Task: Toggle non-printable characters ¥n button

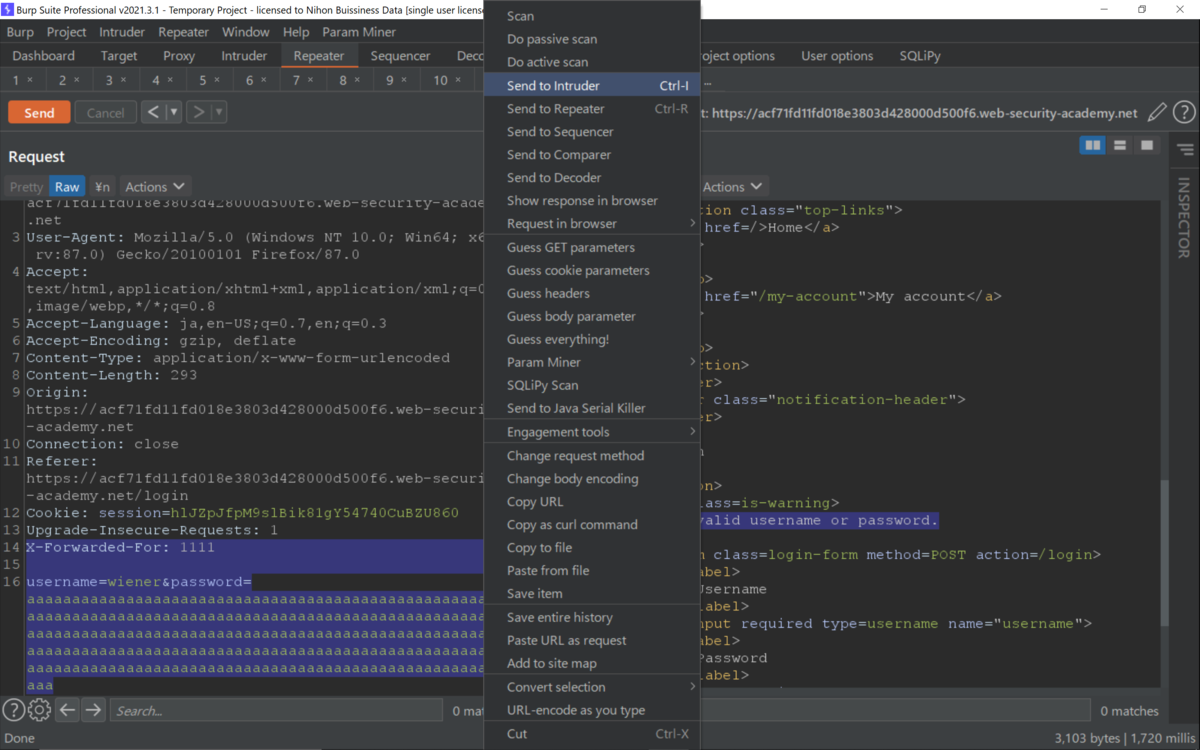Action: pyautogui.click(x=102, y=187)
